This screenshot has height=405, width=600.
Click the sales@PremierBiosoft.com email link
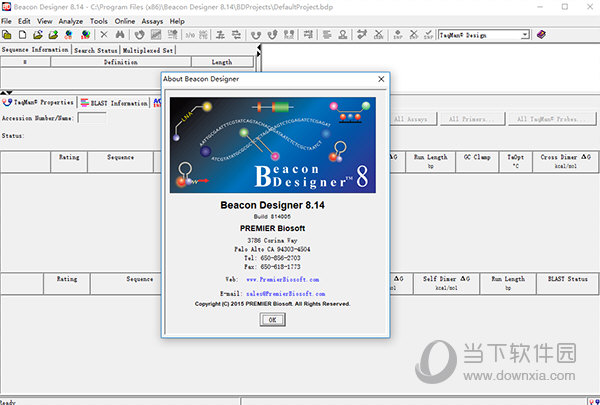pos(288,294)
